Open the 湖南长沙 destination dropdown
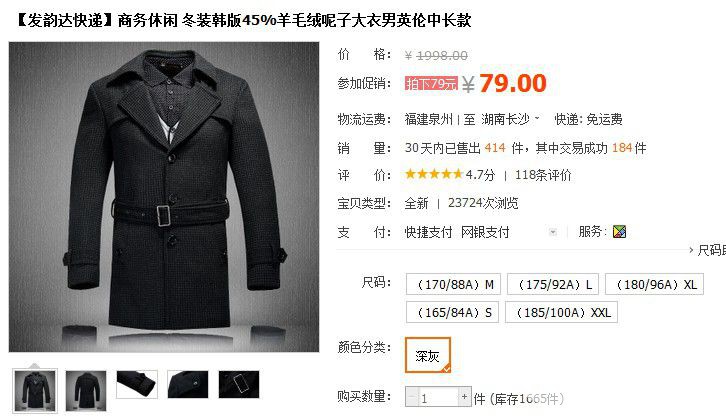Viewport: 726px width, 418px height. (x=510, y=119)
